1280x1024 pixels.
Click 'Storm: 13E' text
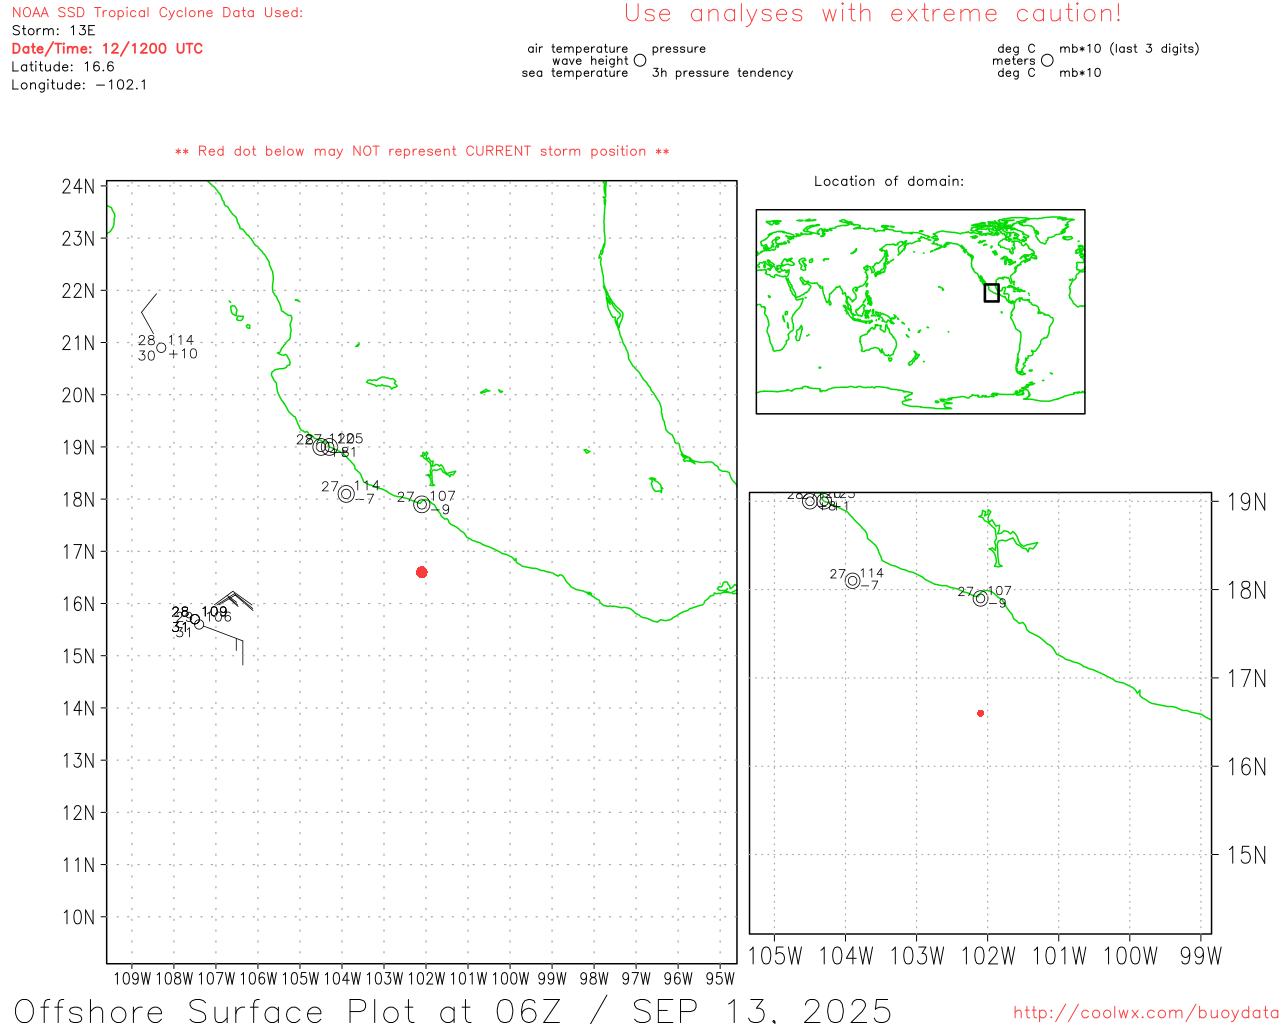53,31
